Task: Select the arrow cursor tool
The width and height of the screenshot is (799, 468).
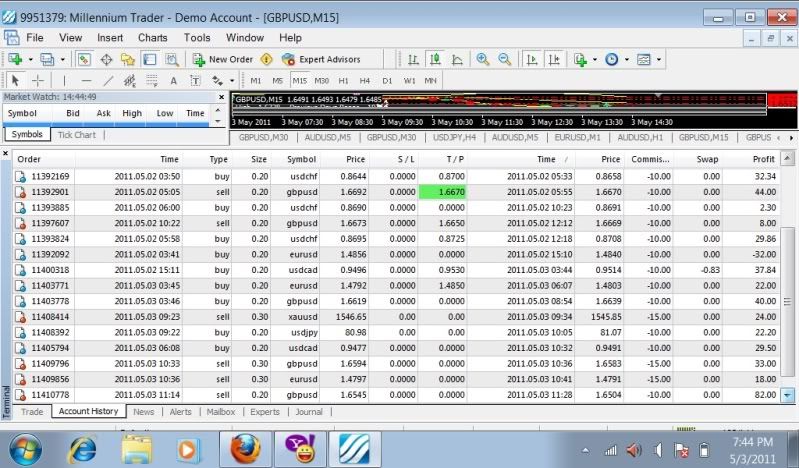Action: coord(15,81)
